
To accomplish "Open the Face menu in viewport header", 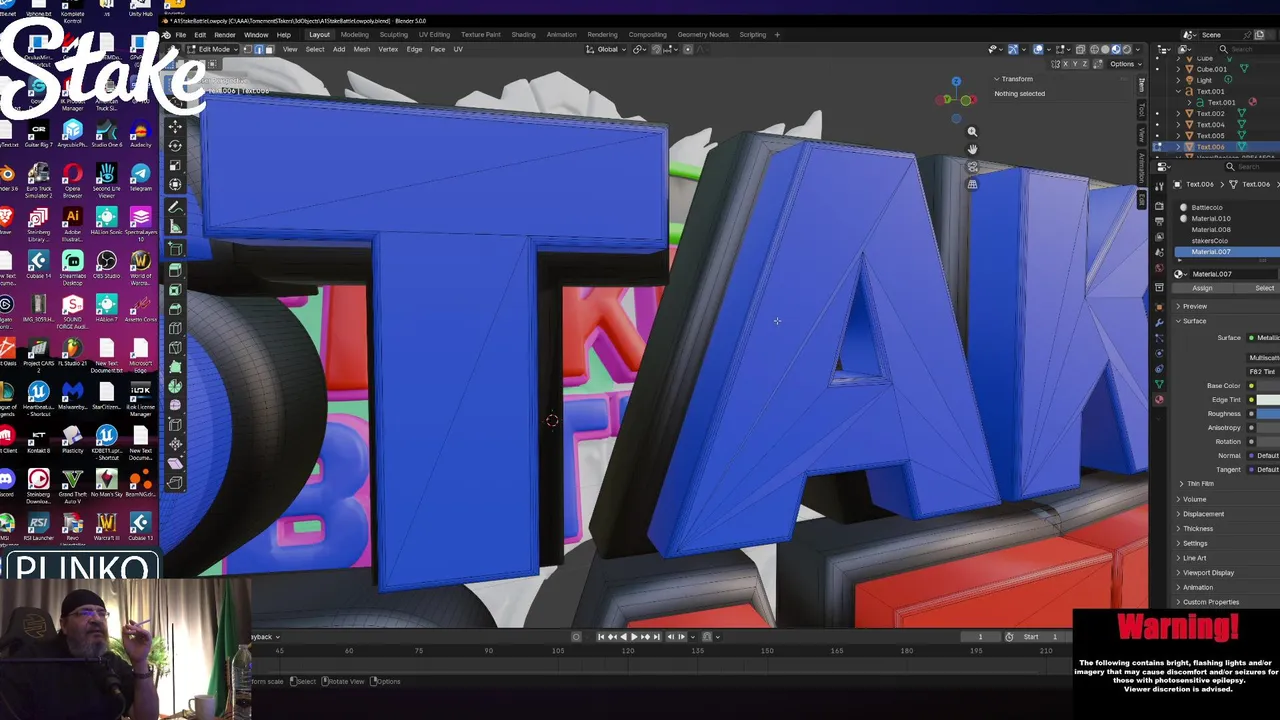I will pyautogui.click(x=438, y=49).
